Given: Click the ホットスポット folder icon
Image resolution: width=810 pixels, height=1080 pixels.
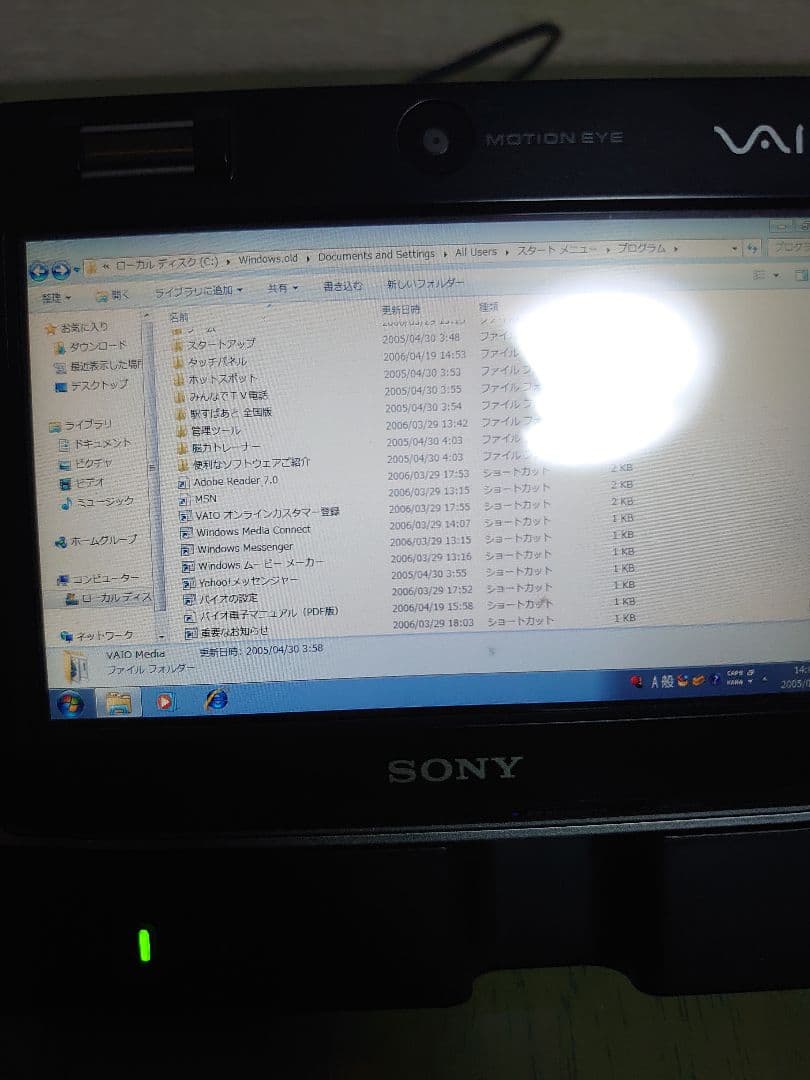Looking at the screenshot, I should coord(179,380).
